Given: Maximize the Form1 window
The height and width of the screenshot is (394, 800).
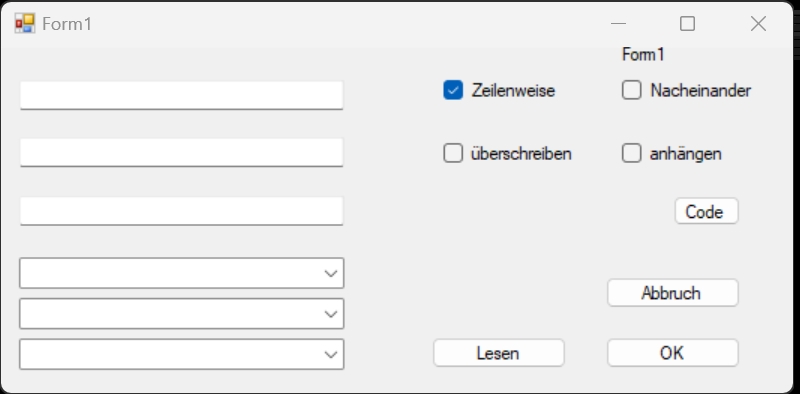Looking at the screenshot, I should coord(687,23).
